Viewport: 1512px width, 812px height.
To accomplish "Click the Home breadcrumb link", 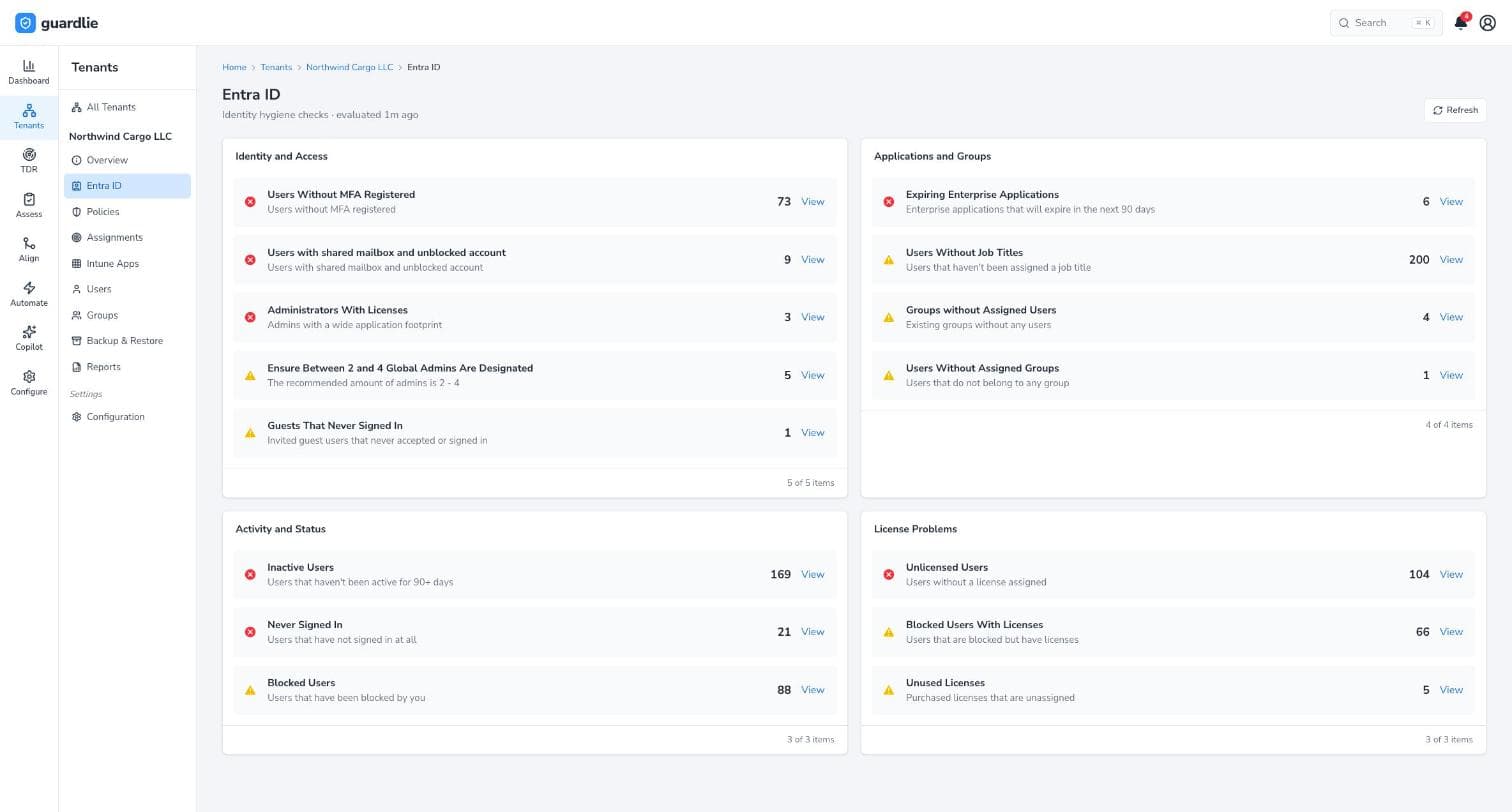I will pyautogui.click(x=234, y=67).
